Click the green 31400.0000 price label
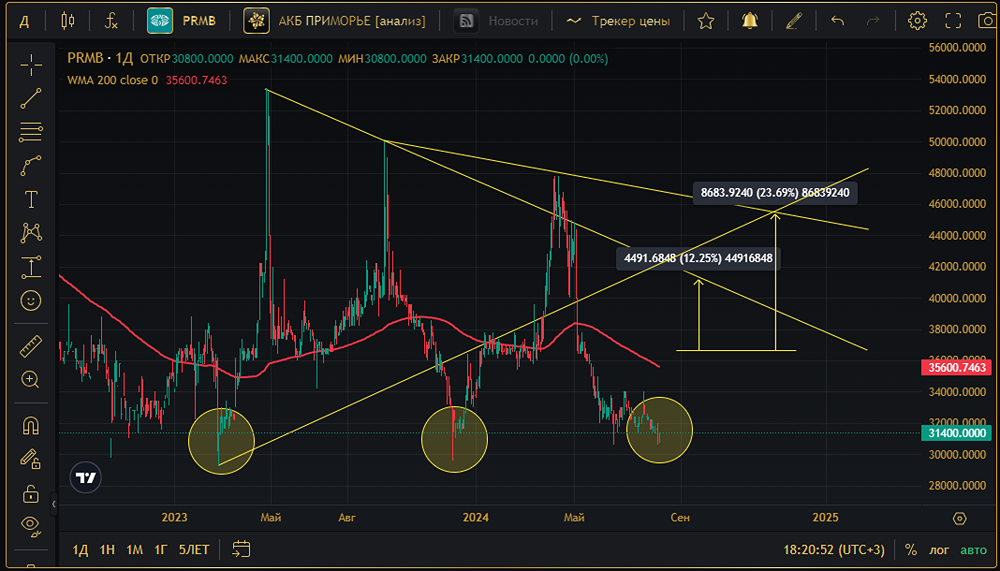Screen dimensions: 1000x571 [957, 433]
